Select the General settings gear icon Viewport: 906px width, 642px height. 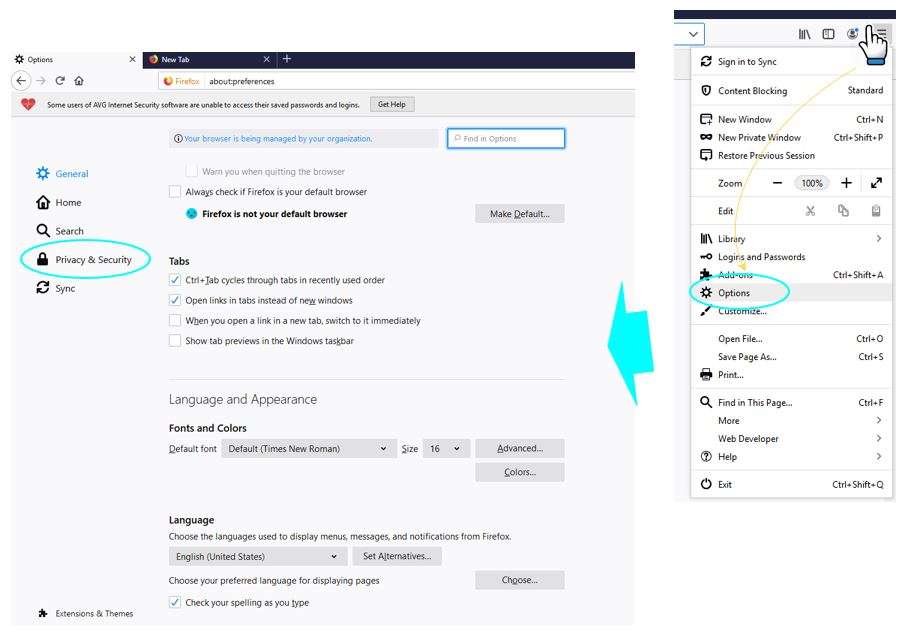tap(43, 173)
